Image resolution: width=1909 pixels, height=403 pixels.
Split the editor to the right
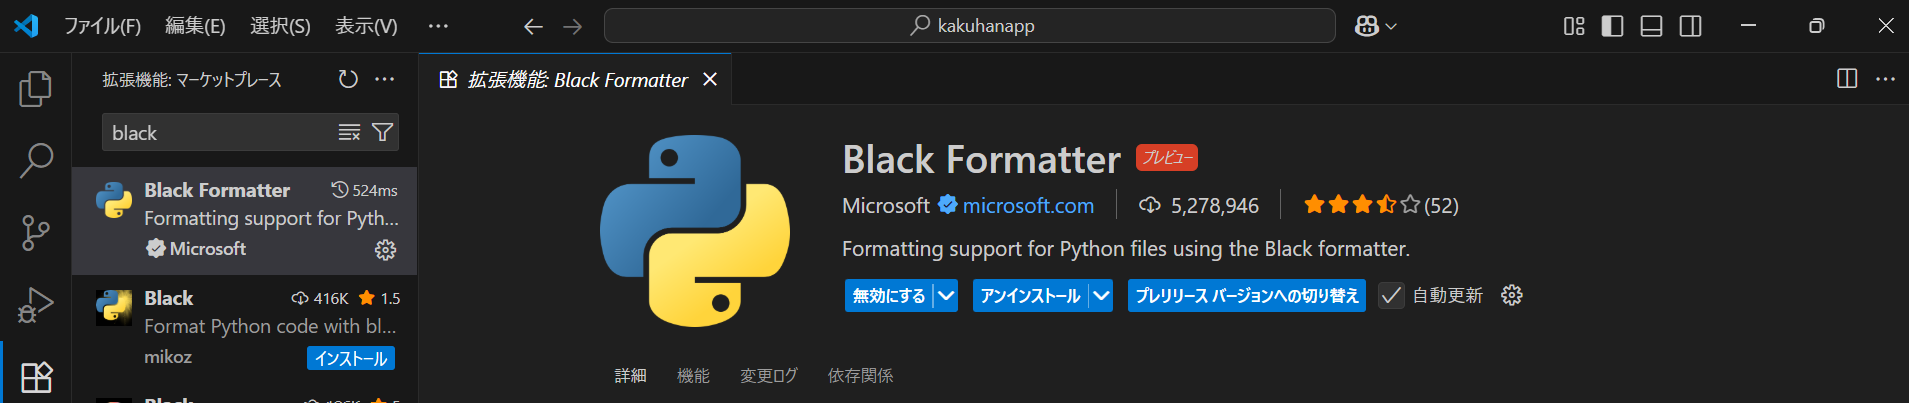point(1847,79)
